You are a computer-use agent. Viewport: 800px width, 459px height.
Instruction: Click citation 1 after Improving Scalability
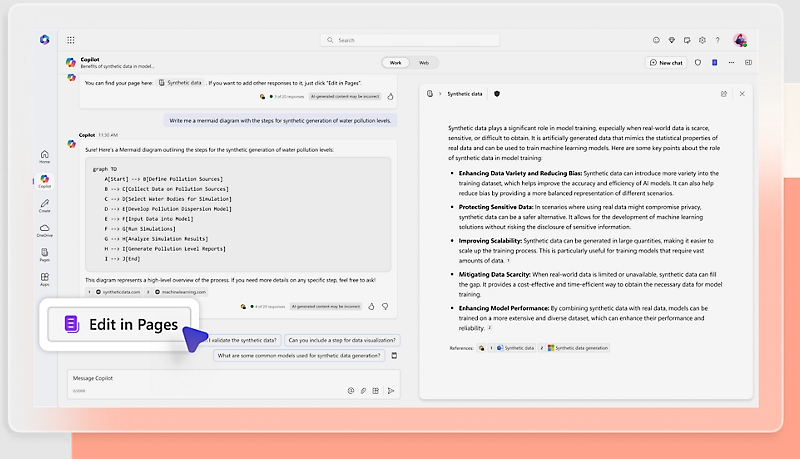(509, 261)
